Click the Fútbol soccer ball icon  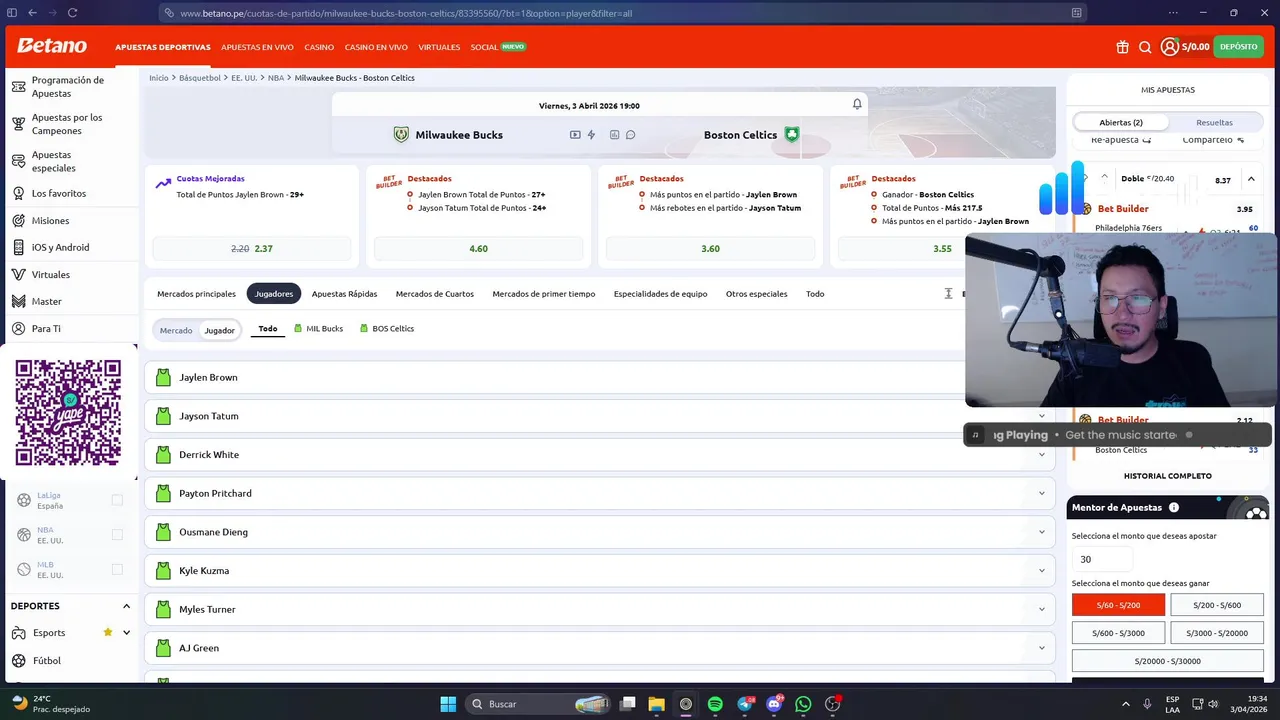tap(18, 661)
